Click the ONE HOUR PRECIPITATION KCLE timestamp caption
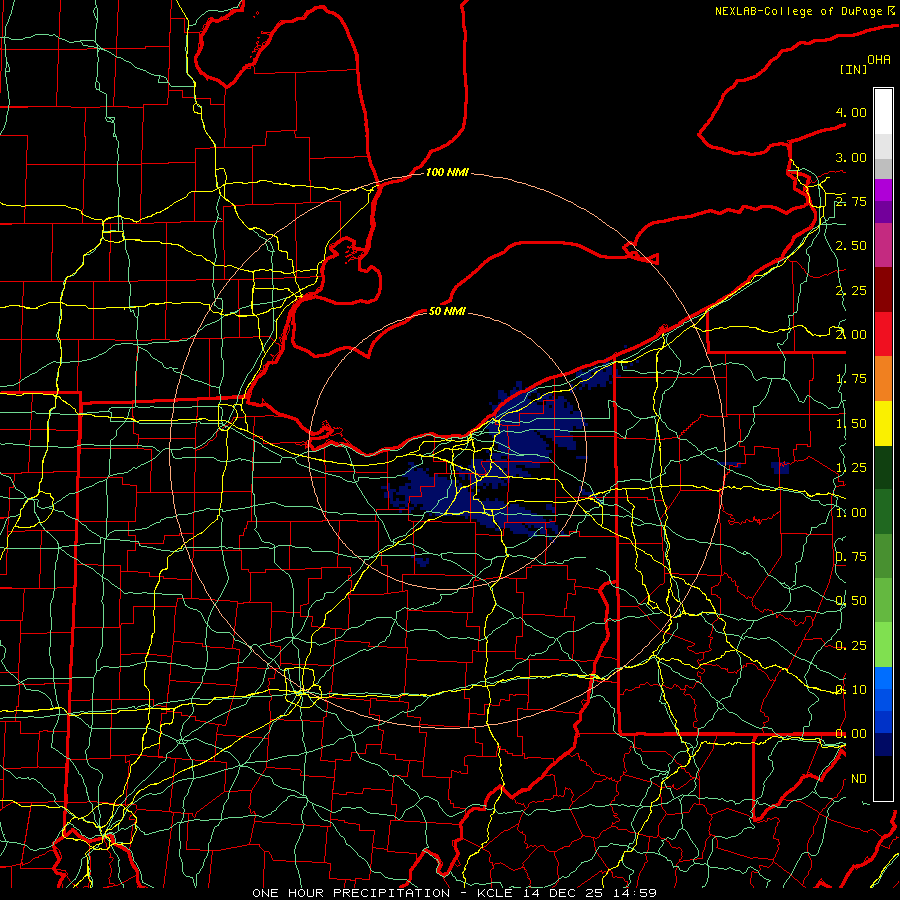900x900 pixels. (455, 893)
